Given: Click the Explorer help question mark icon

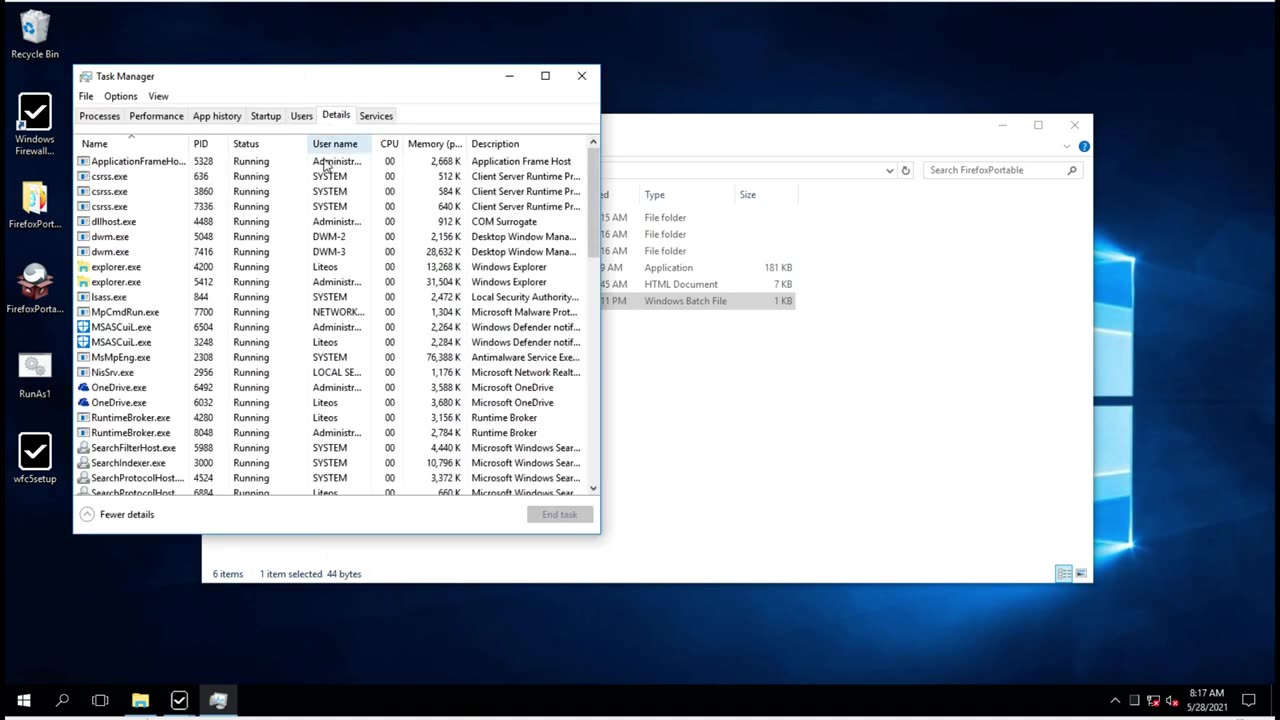Looking at the screenshot, I should (1084, 146).
